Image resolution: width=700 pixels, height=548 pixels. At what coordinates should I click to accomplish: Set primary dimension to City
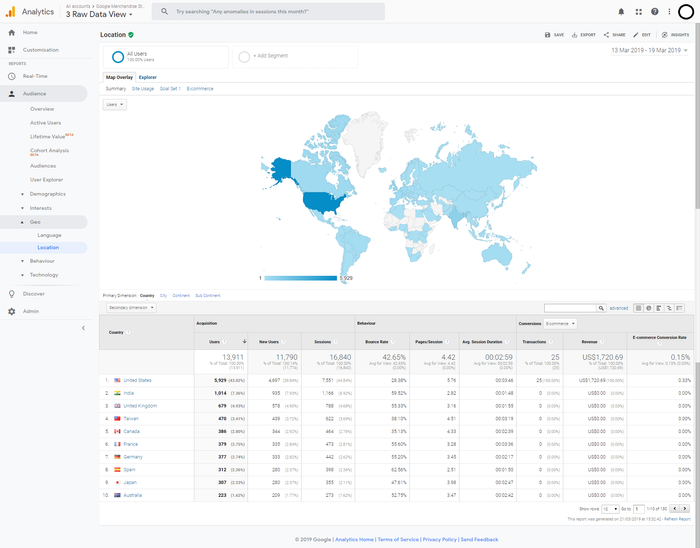click(163, 296)
